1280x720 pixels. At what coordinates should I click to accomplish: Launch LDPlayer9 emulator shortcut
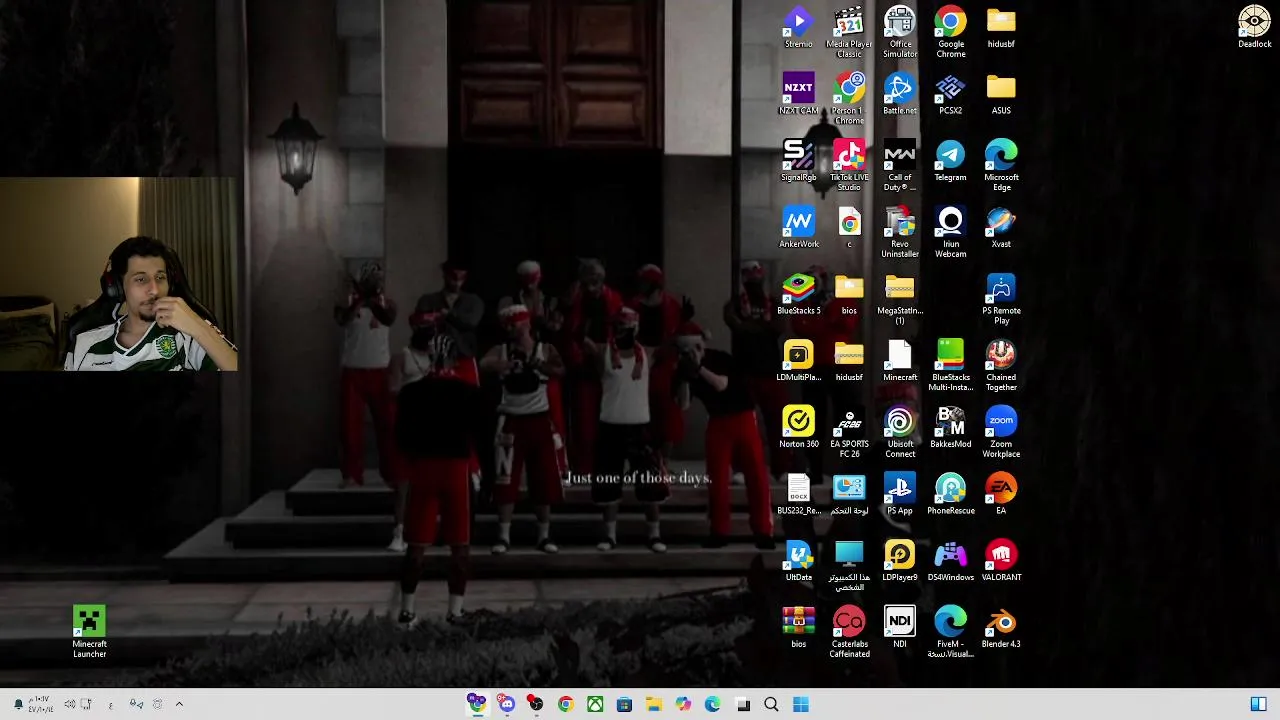[x=900, y=561]
